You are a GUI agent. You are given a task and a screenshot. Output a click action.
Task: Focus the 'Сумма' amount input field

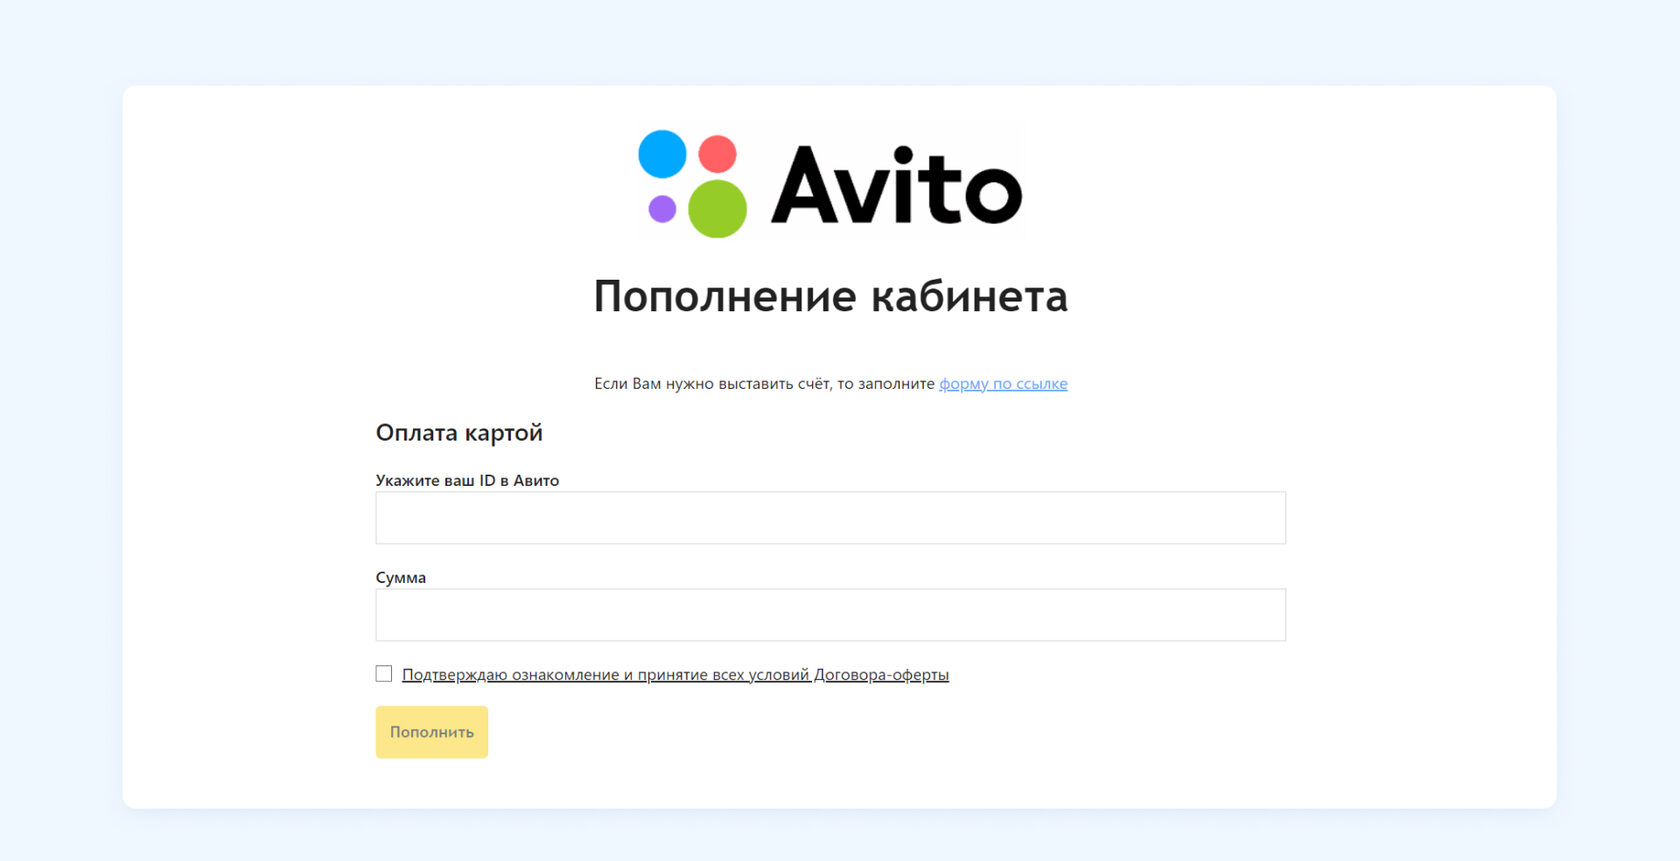[x=830, y=615]
